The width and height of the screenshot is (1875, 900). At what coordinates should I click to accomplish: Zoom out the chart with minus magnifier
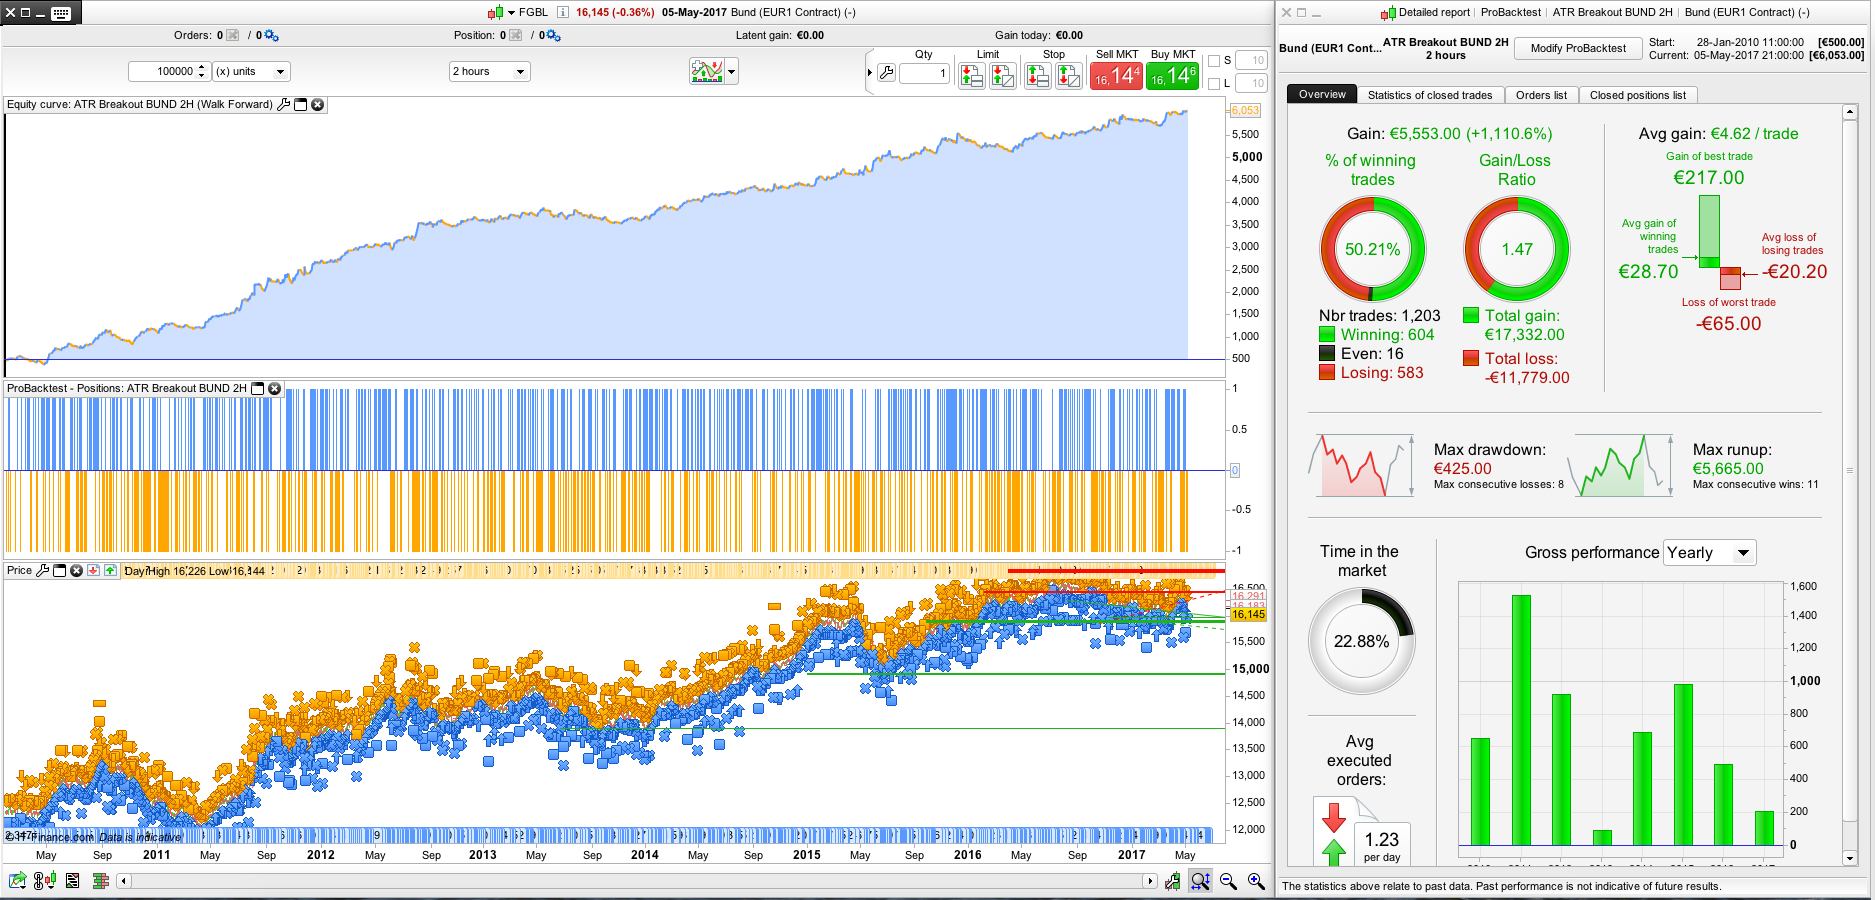[x=1228, y=881]
